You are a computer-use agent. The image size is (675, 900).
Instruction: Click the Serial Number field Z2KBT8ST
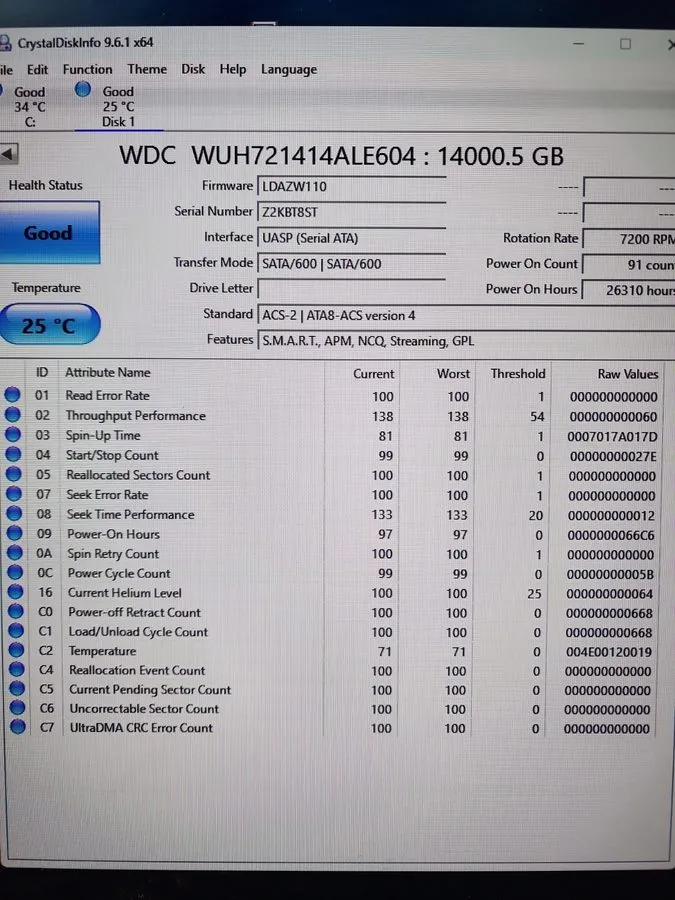pos(351,212)
